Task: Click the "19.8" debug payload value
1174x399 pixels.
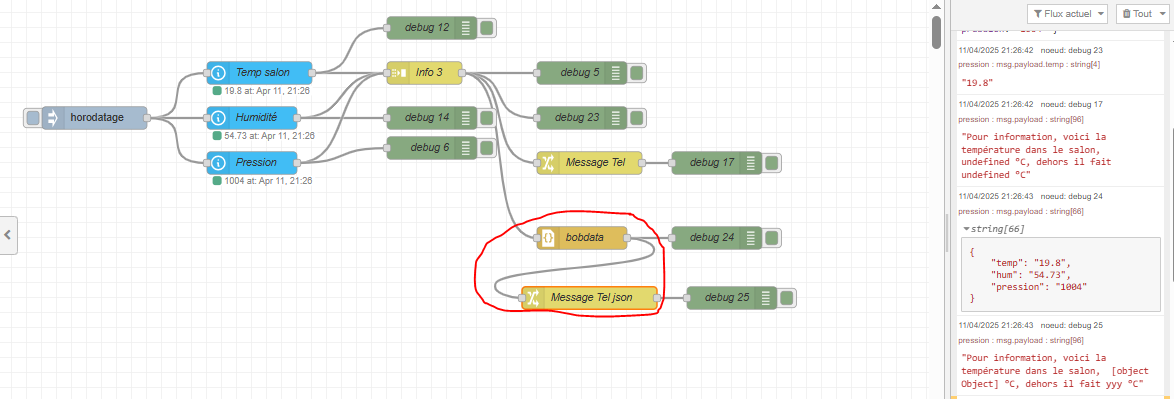Action: tap(977, 82)
